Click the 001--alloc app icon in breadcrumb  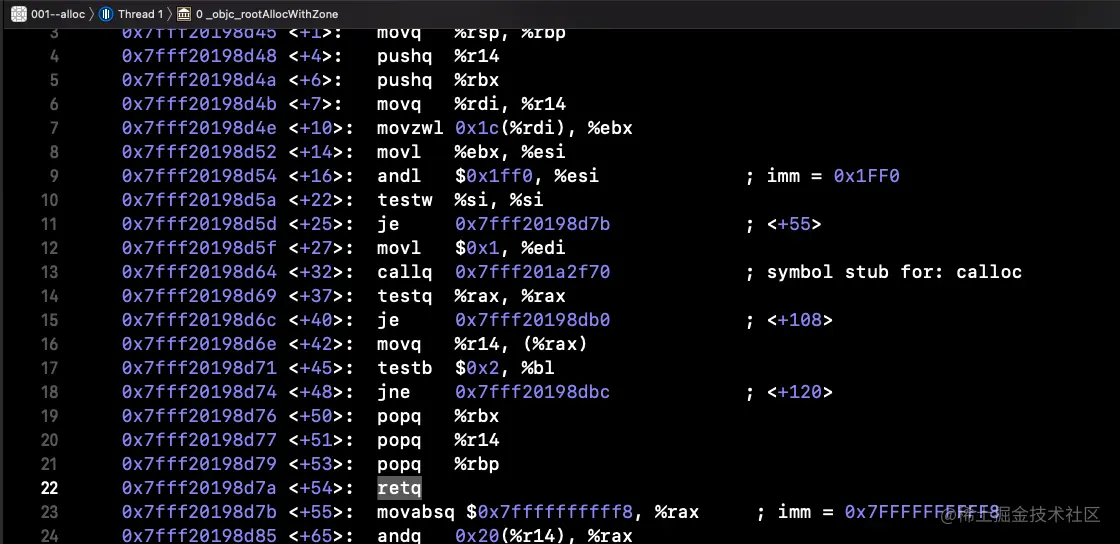coord(19,14)
